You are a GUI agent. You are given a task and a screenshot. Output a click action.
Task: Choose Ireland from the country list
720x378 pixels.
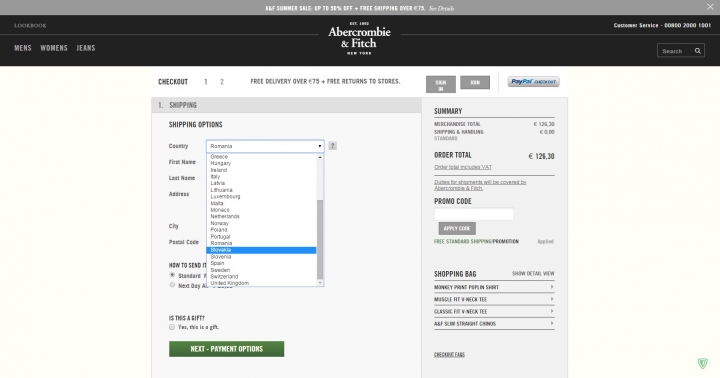[x=261, y=170]
